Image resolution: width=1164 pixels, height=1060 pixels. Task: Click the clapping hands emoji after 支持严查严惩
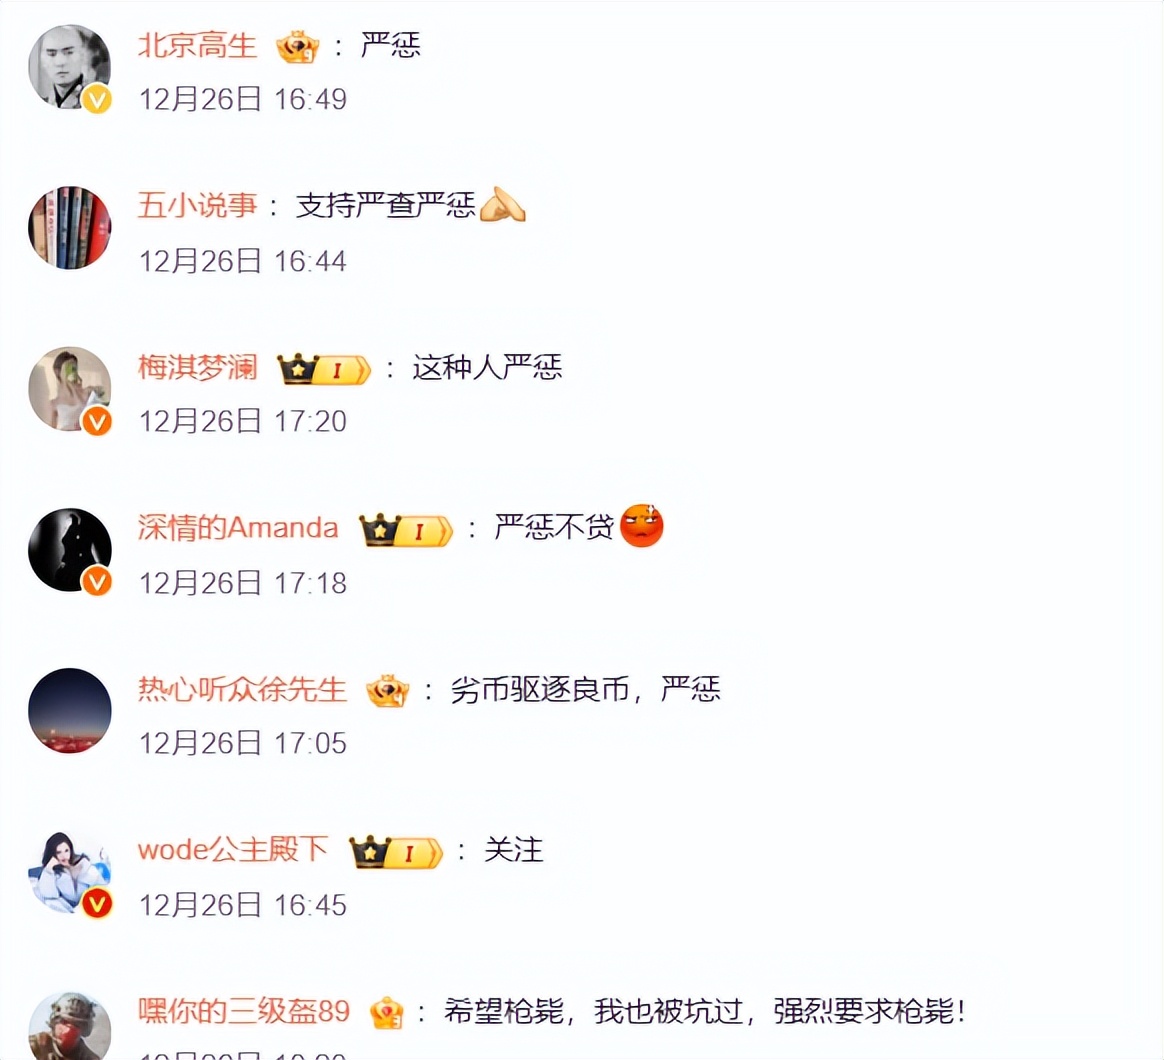coord(503,205)
